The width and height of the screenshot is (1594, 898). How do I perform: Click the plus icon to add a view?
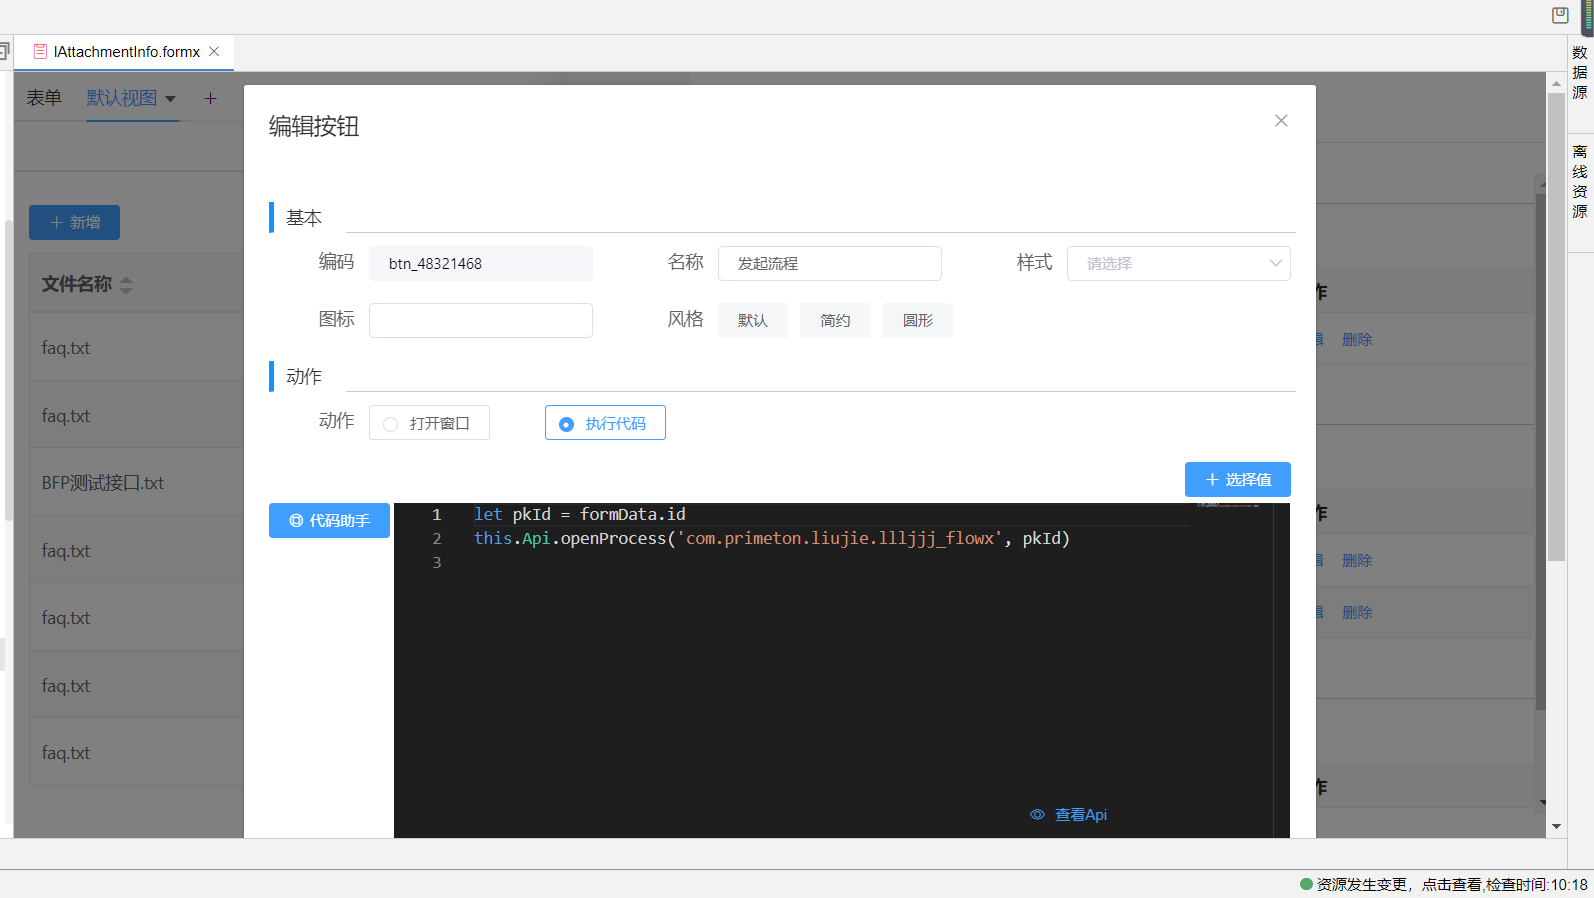(210, 98)
